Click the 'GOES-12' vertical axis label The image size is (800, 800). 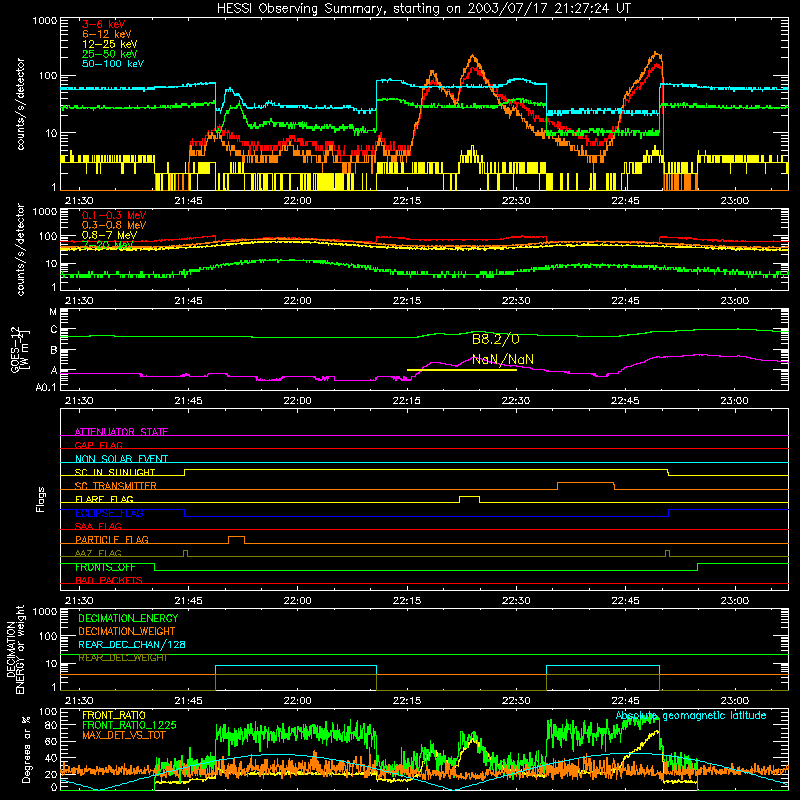click(15, 349)
